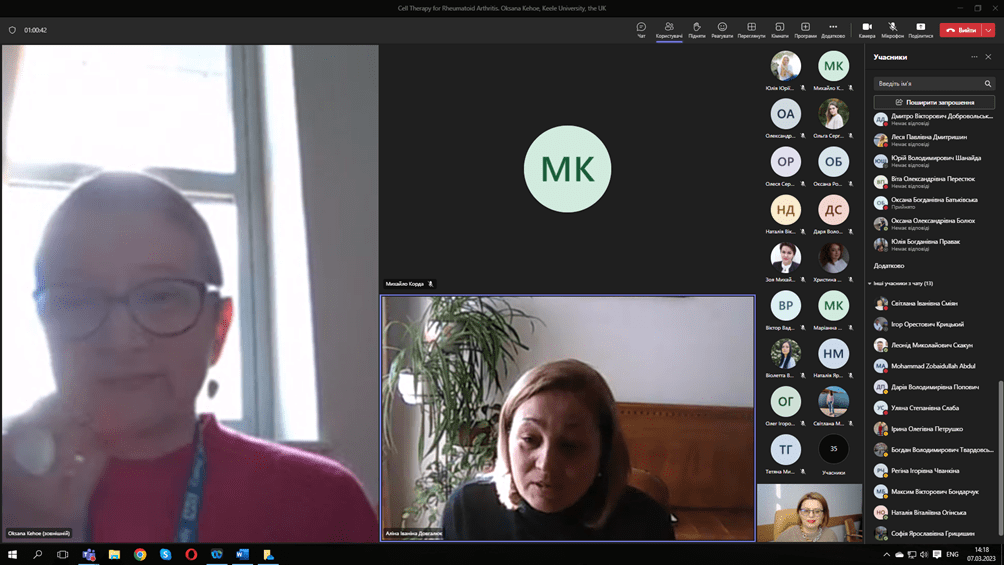
Task: Toggle the Камера camera on or off
Action: tap(866, 30)
